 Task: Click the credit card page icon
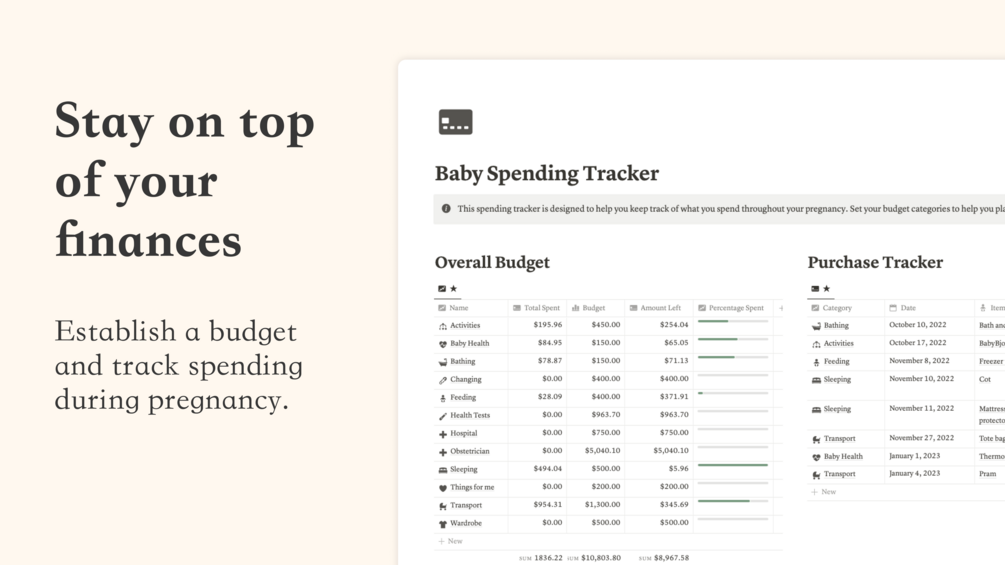point(455,122)
